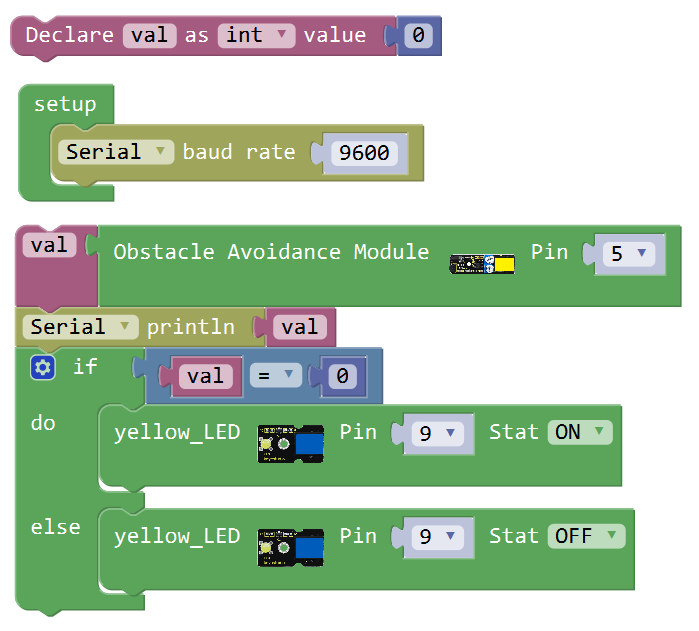
Task: Click the 0 number in if comparison
Action: (x=342, y=376)
